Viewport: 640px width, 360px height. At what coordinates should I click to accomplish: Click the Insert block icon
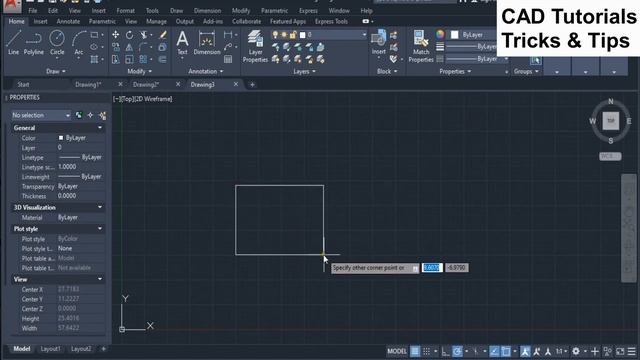tap(379, 42)
